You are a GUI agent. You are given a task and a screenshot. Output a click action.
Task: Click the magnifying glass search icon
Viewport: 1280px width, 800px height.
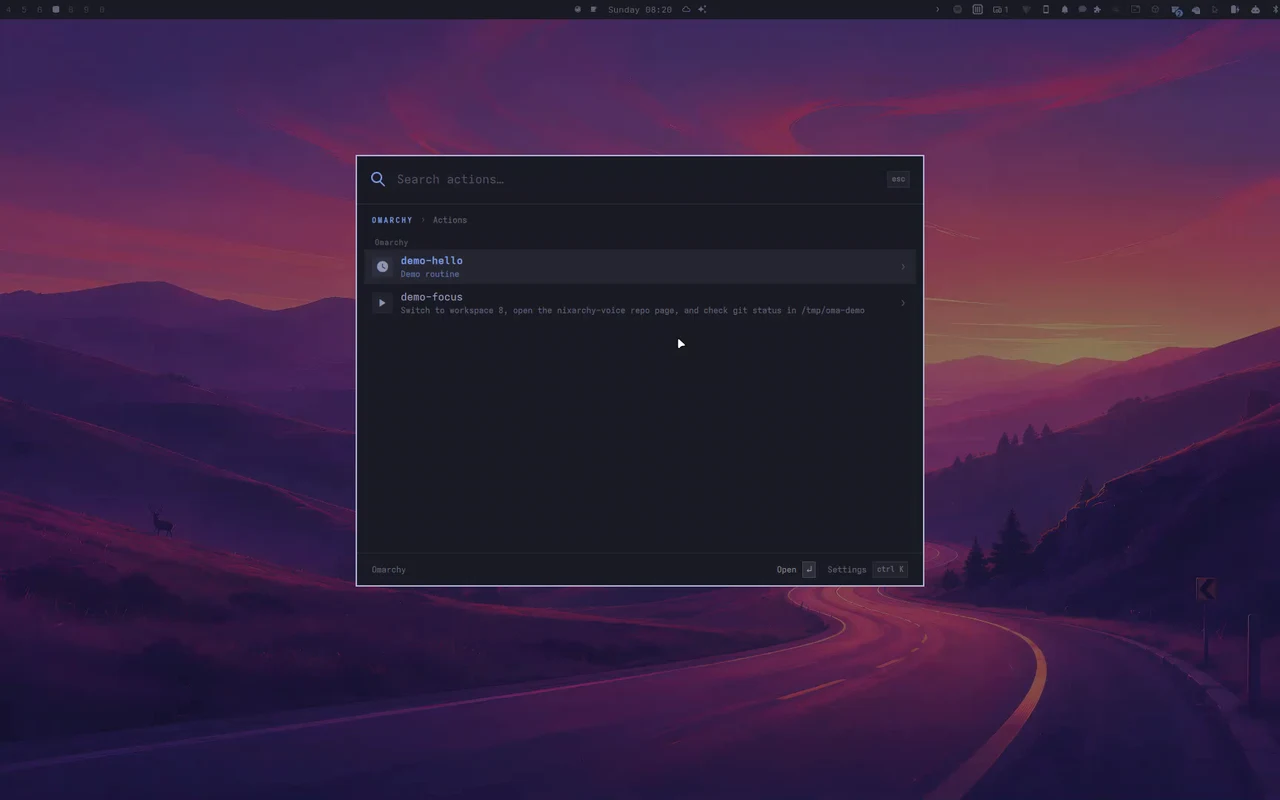378,179
